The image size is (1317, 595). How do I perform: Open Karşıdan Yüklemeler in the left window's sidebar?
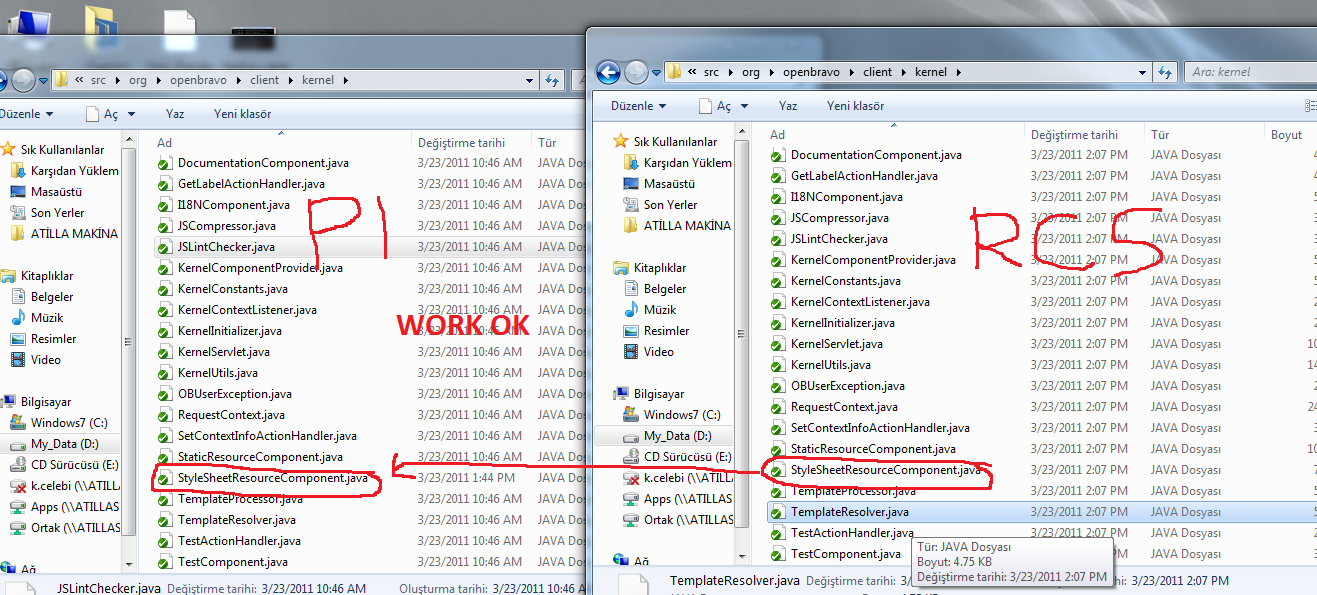click(65, 170)
